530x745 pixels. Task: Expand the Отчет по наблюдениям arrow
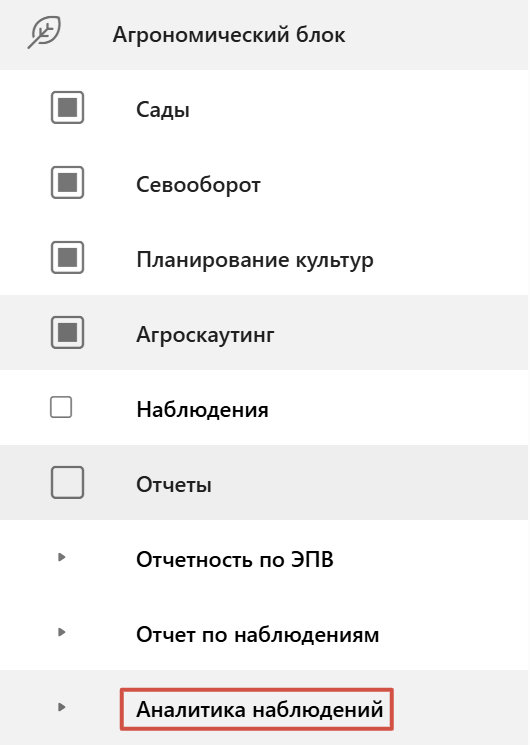pos(61,632)
